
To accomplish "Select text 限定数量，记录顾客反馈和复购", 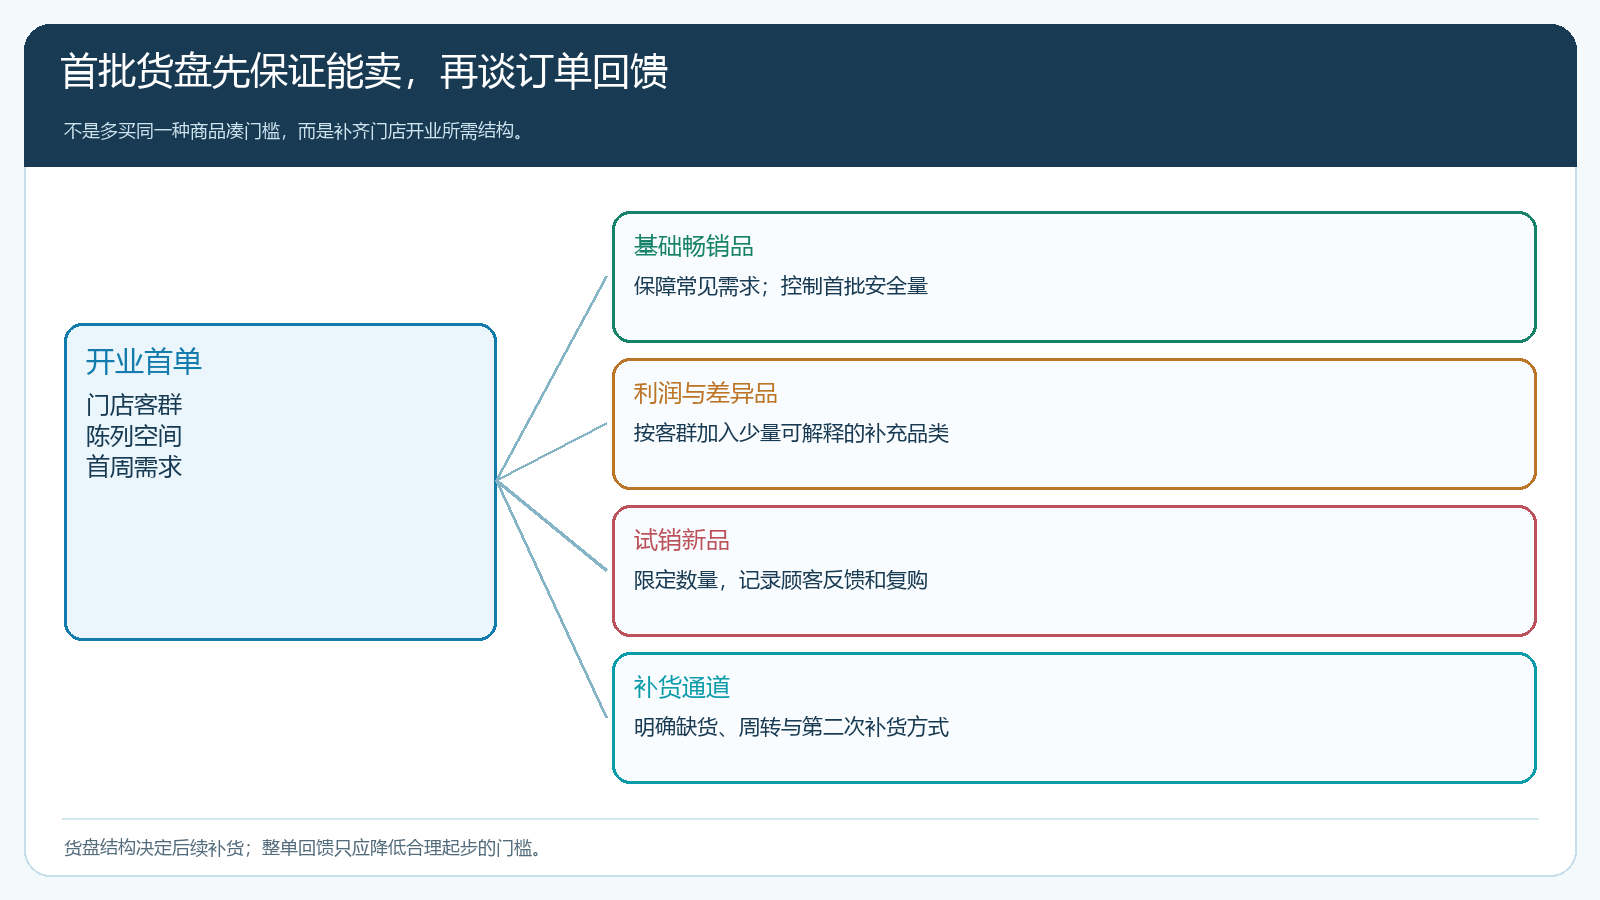I will (781, 580).
